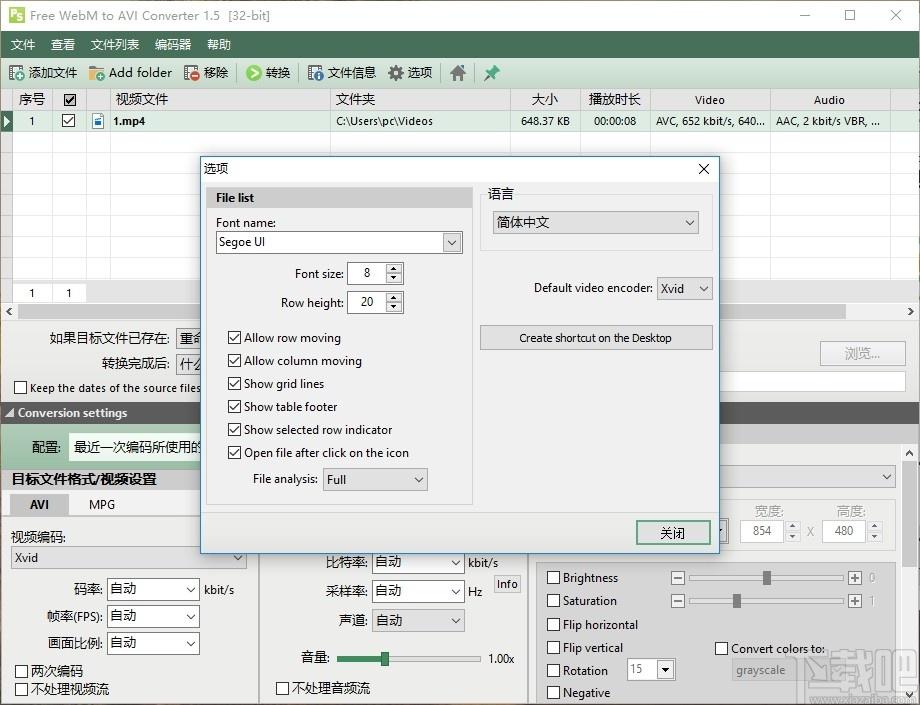Start conversion with the 转换 icon

tap(254, 73)
